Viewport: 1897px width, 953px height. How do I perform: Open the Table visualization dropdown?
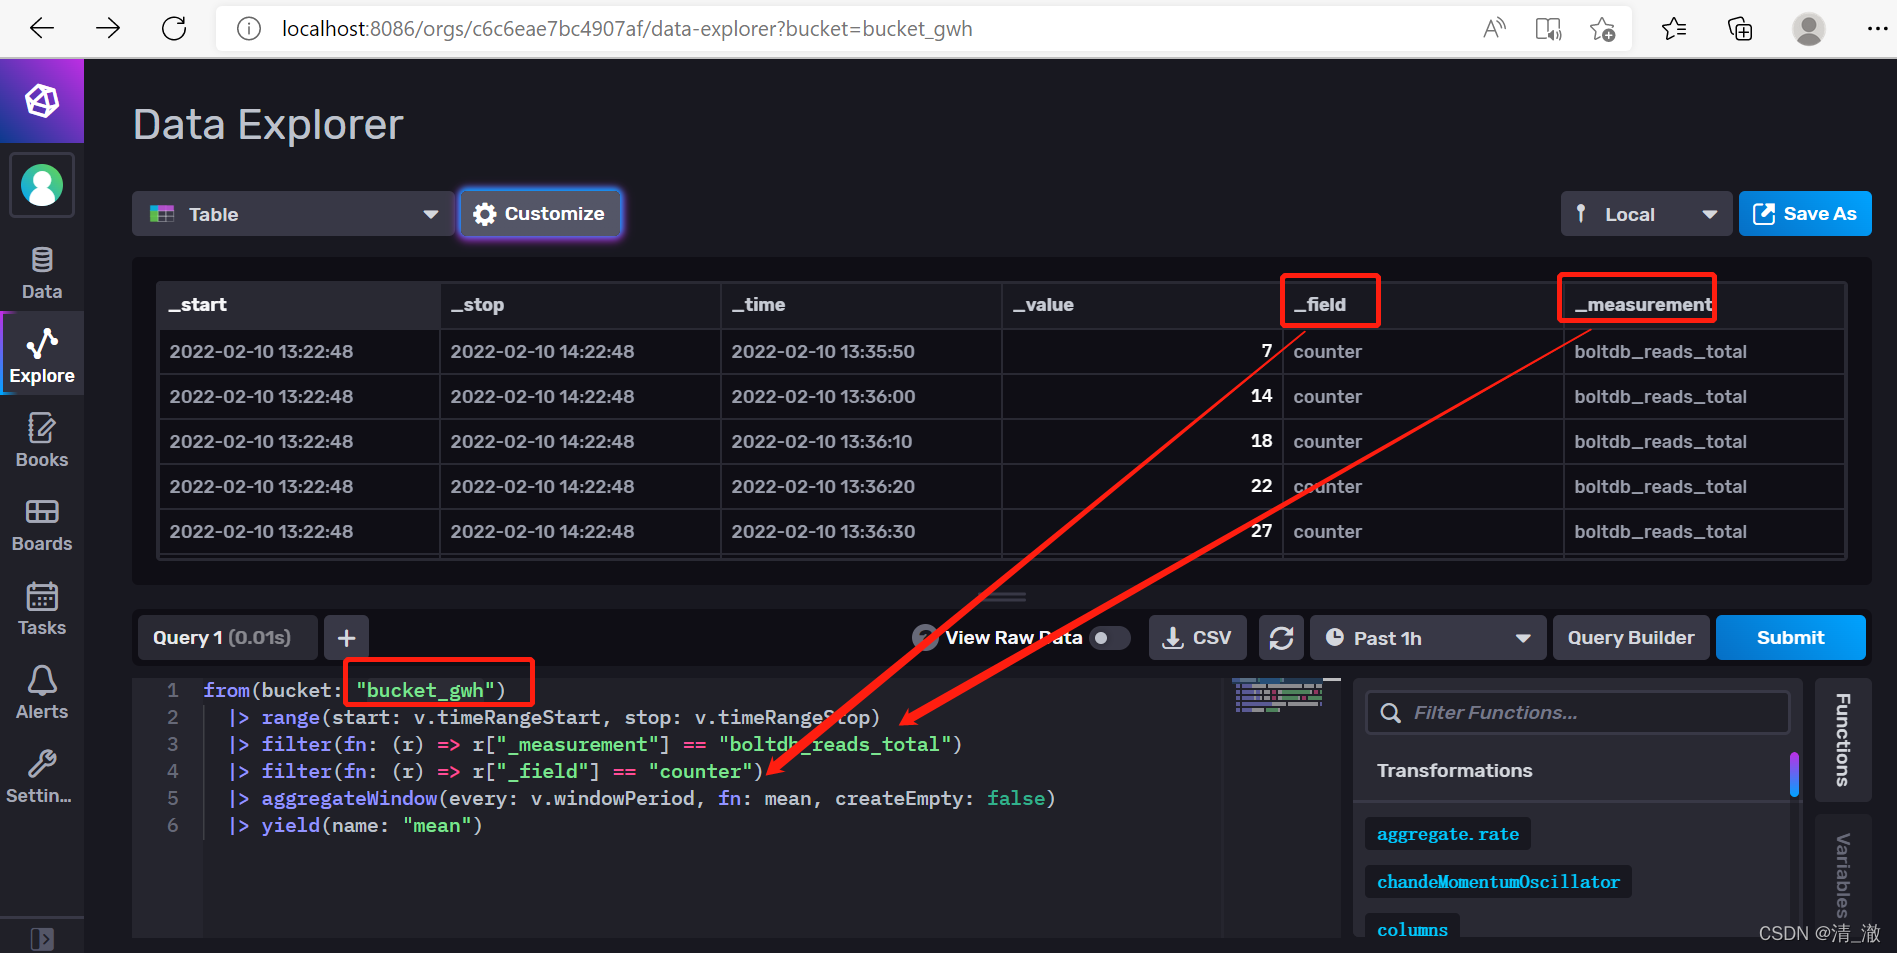point(292,213)
